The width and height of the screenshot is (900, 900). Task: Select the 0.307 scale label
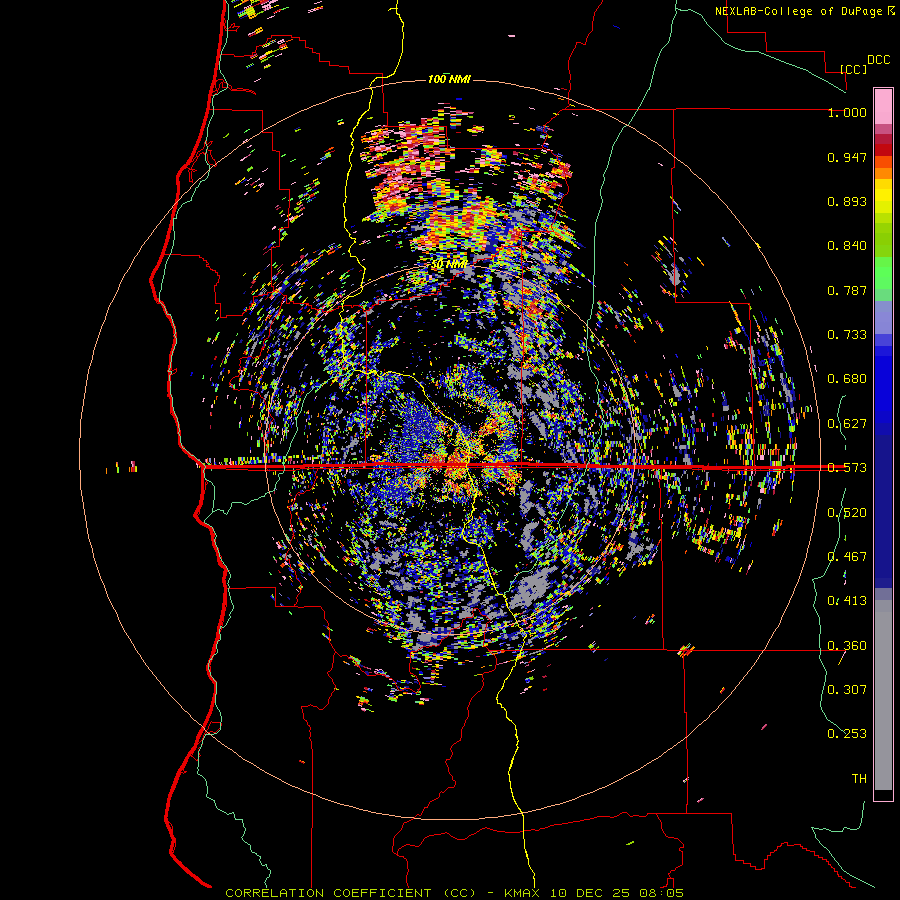(x=847, y=690)
